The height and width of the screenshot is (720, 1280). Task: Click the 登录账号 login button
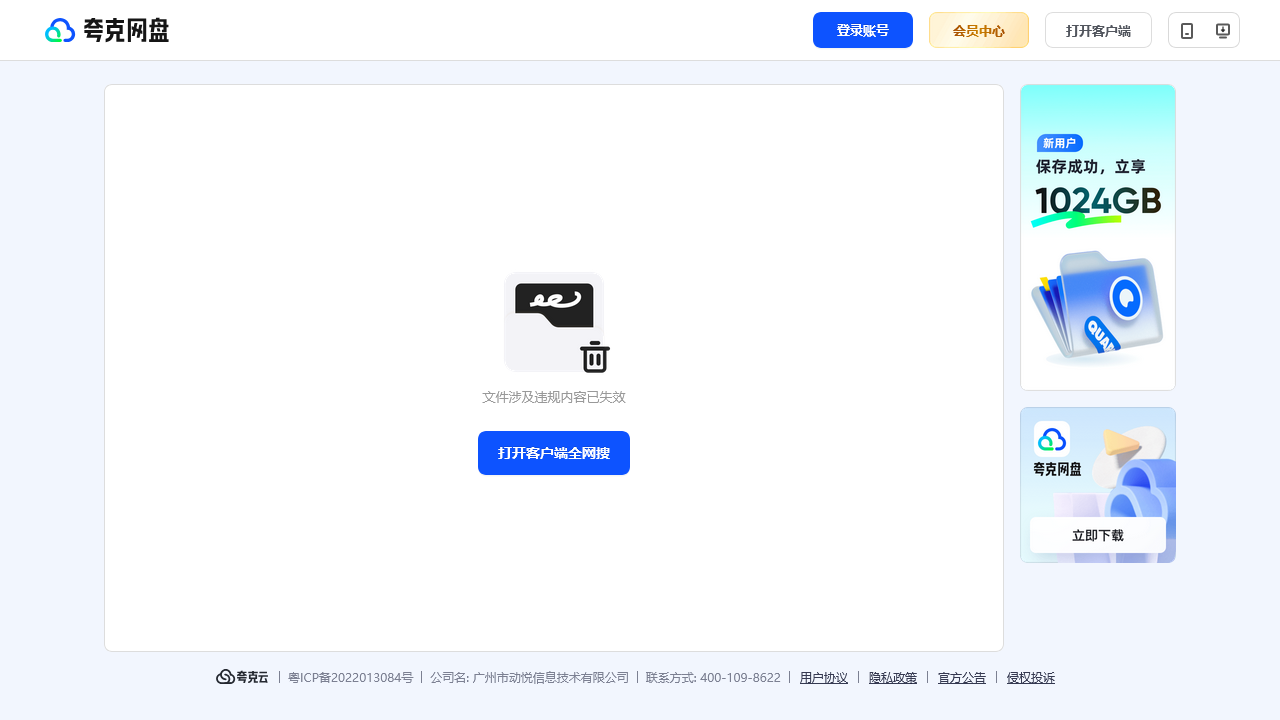tap(863, 30)
